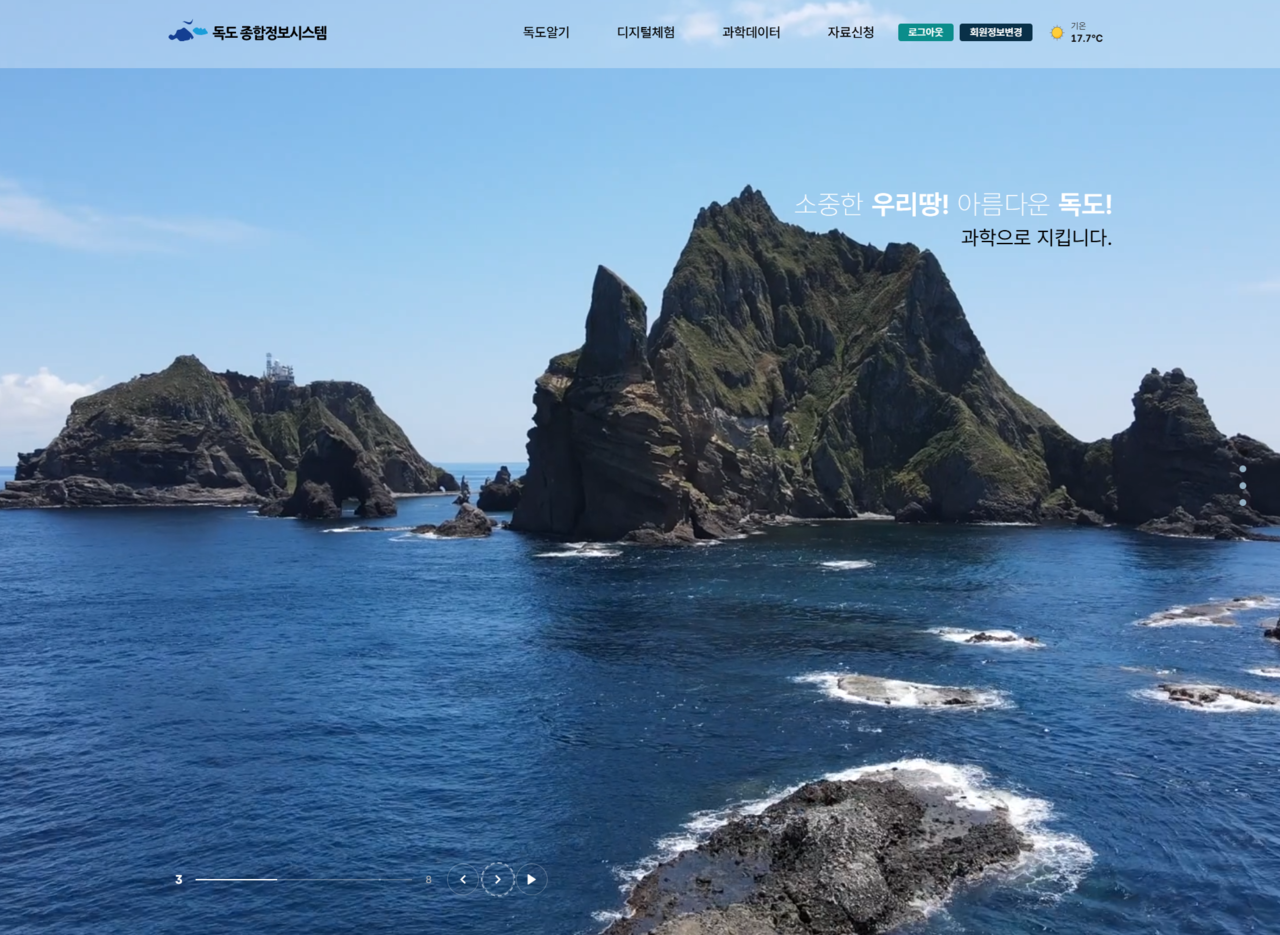
Task: Click the 로그아웃 button
Action: tap(925, 32)
